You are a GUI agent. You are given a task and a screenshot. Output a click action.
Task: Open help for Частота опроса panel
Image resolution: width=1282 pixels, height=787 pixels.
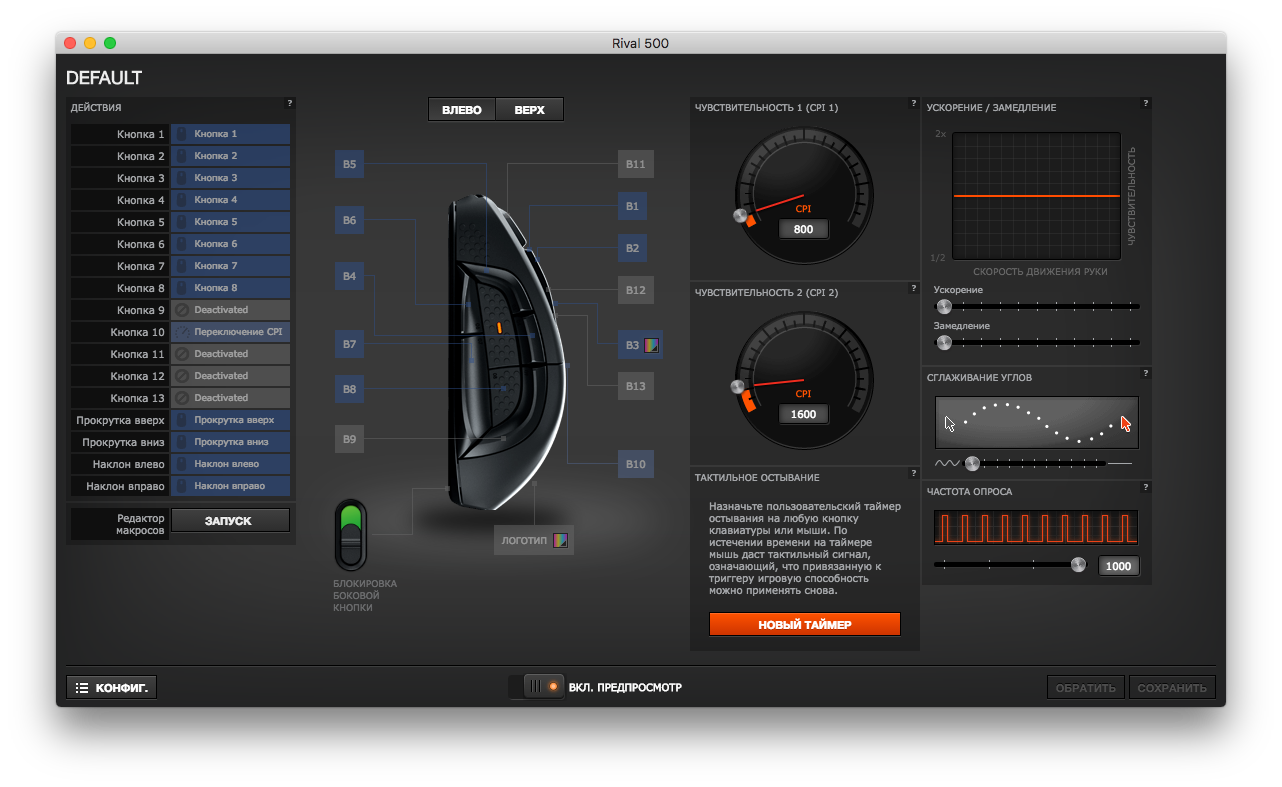point(1146,488)
